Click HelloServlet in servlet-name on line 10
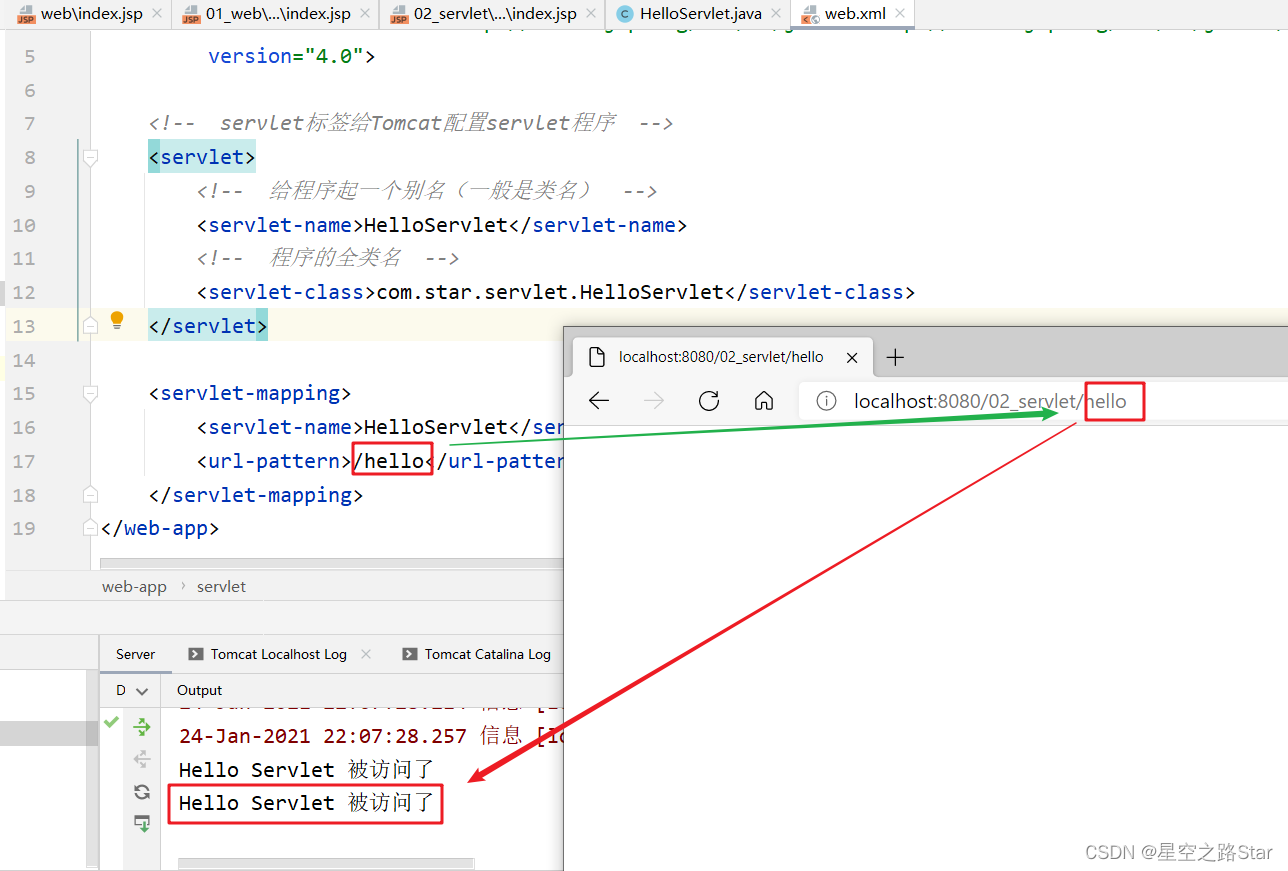Image resolution: width=1288 pixels, height=871 pixels. (x=436, y=225)
